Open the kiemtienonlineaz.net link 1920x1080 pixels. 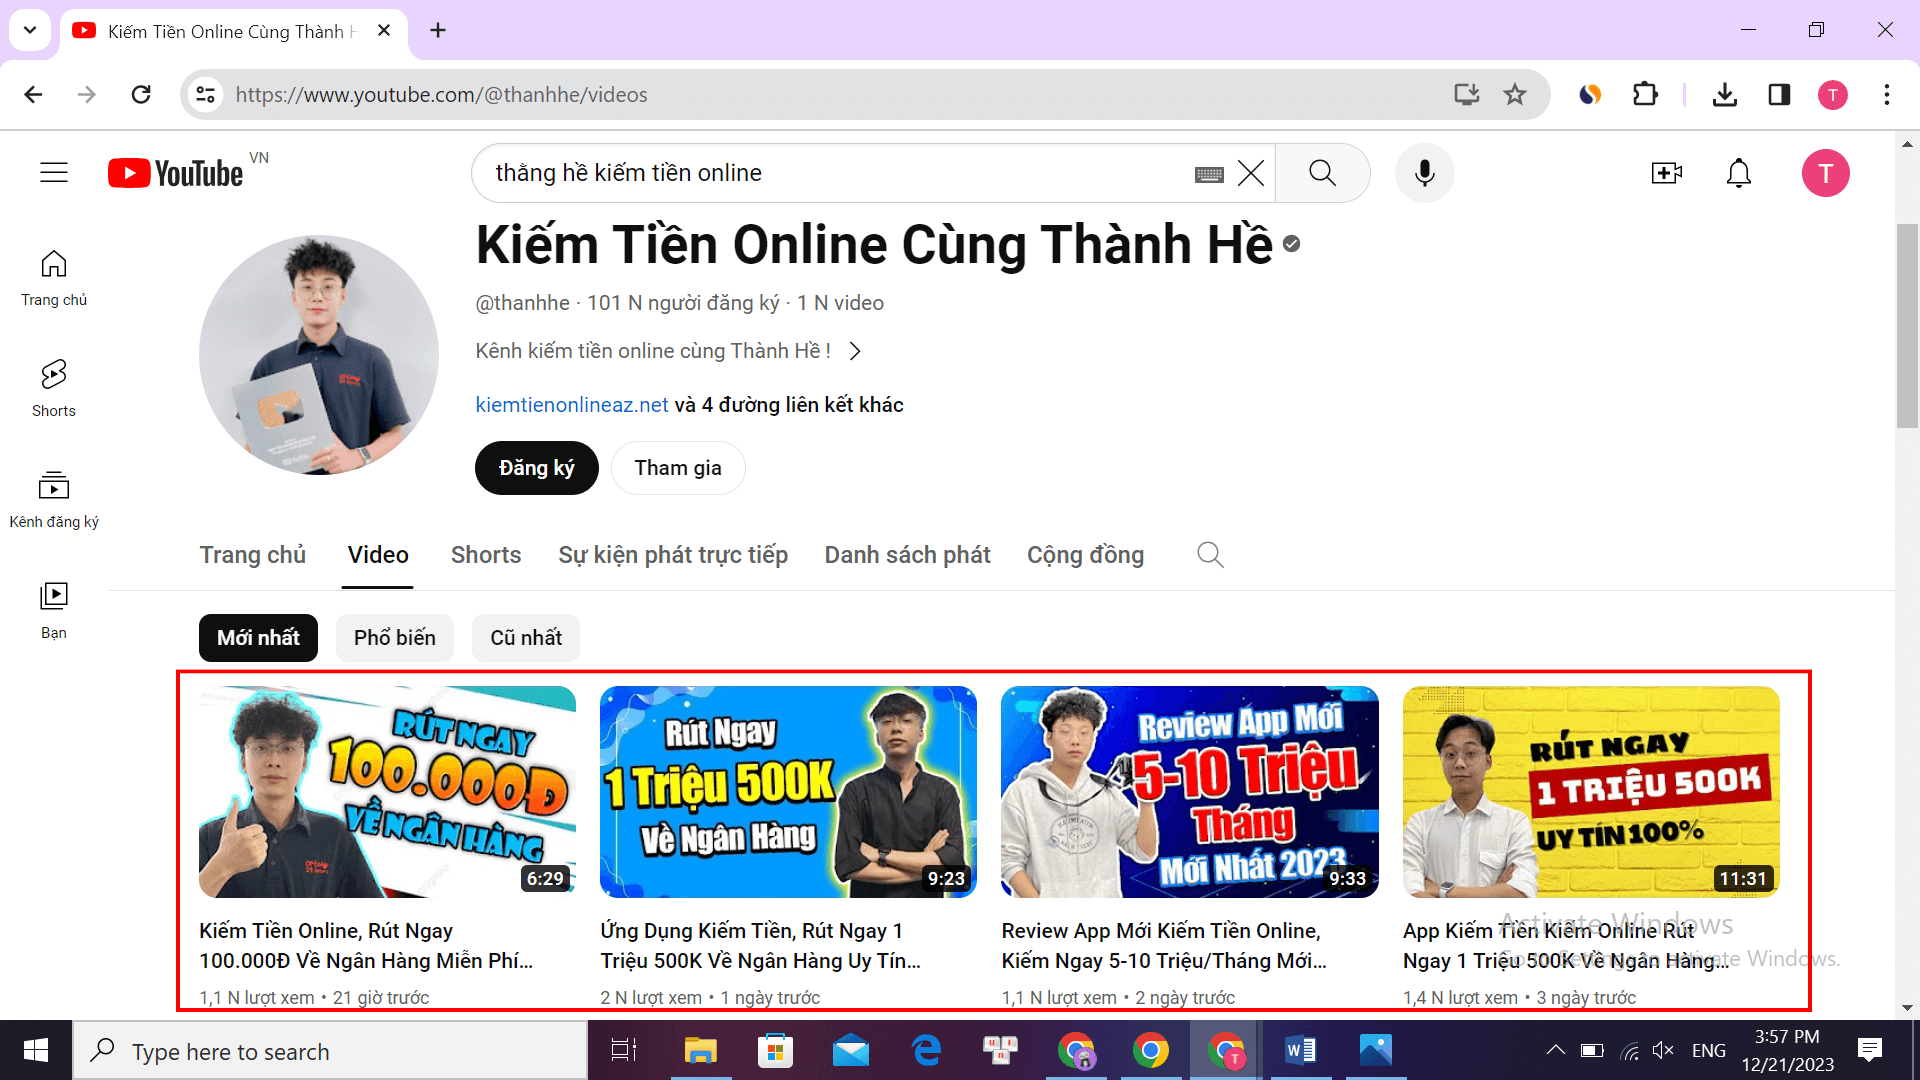tap(572, 405)
